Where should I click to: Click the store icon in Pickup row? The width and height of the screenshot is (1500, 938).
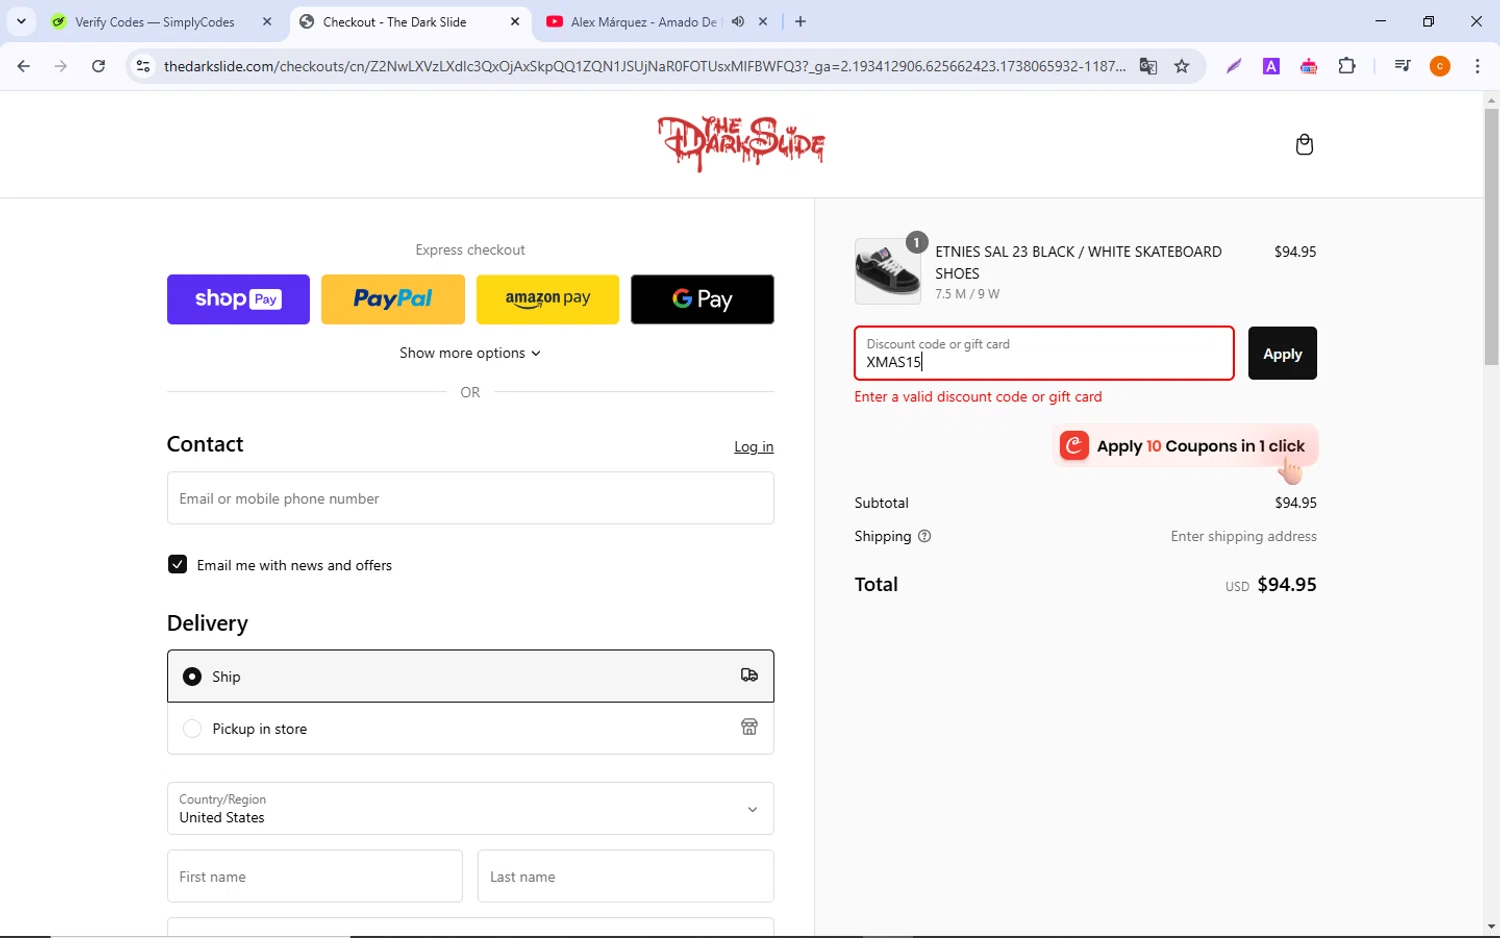749,727
